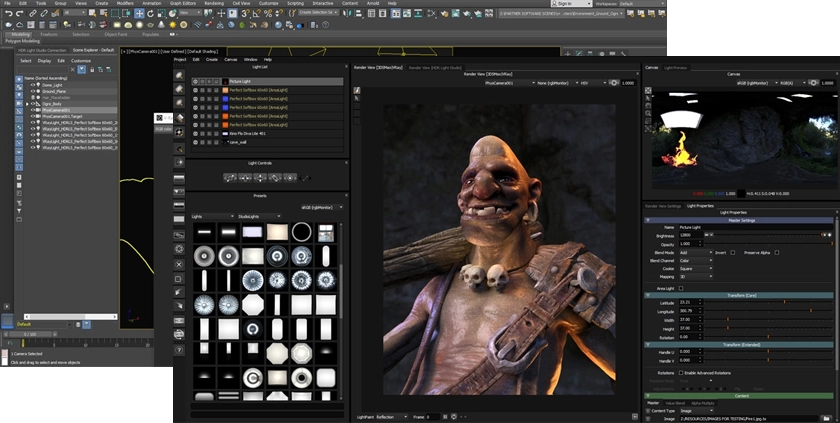Browse for image file with folder icon
The image size is (840, 423).
(827, 419)
